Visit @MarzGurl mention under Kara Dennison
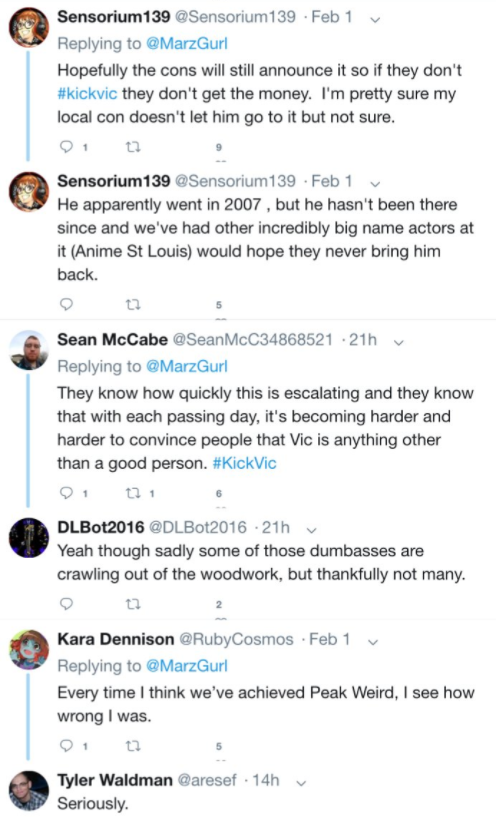 187,666
